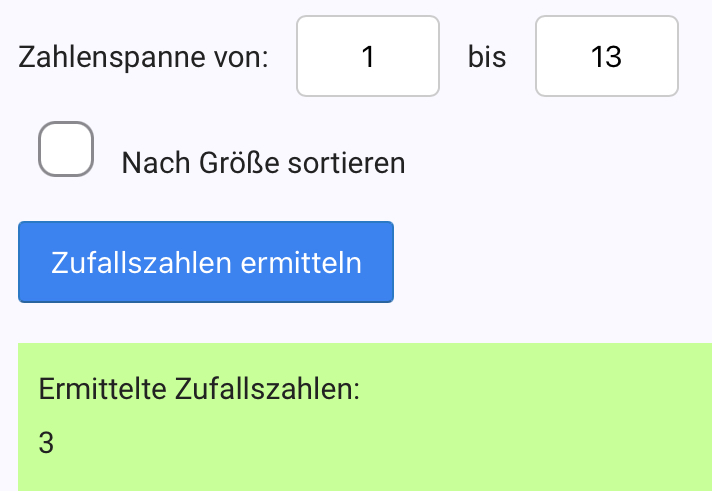Screen dimensions: 712x491
Task: Select the lower bound input box
Action: point(368,56)
